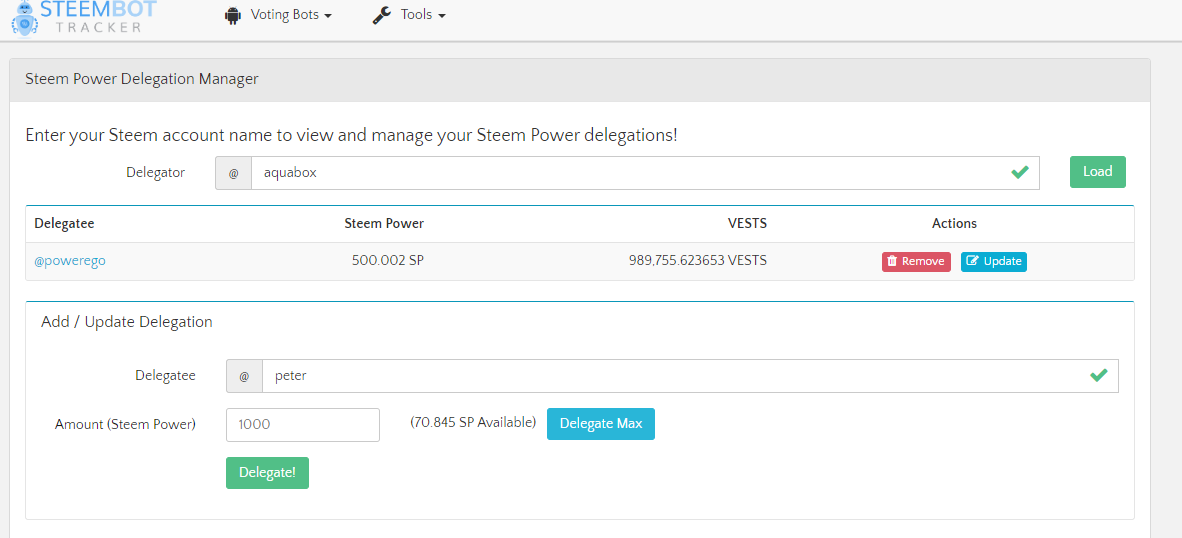Viewport: 1182px width, 538px height.
Task: Focus the Delegatee field containing peter
Action: 691,375
